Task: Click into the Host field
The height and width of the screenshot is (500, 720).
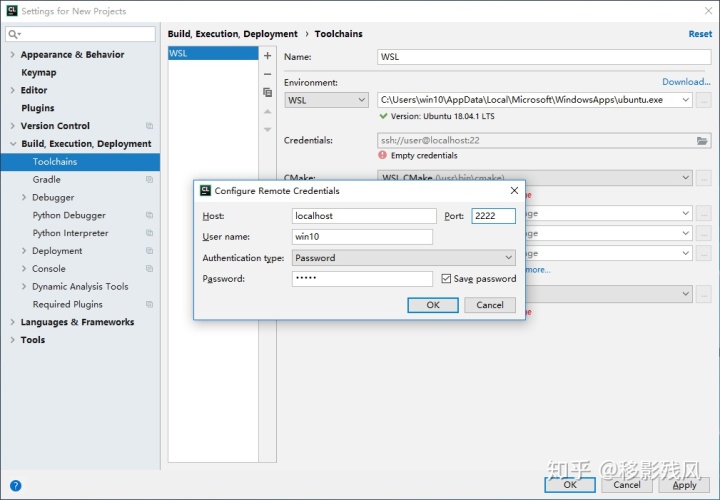Action: click(x=364, y=216)
